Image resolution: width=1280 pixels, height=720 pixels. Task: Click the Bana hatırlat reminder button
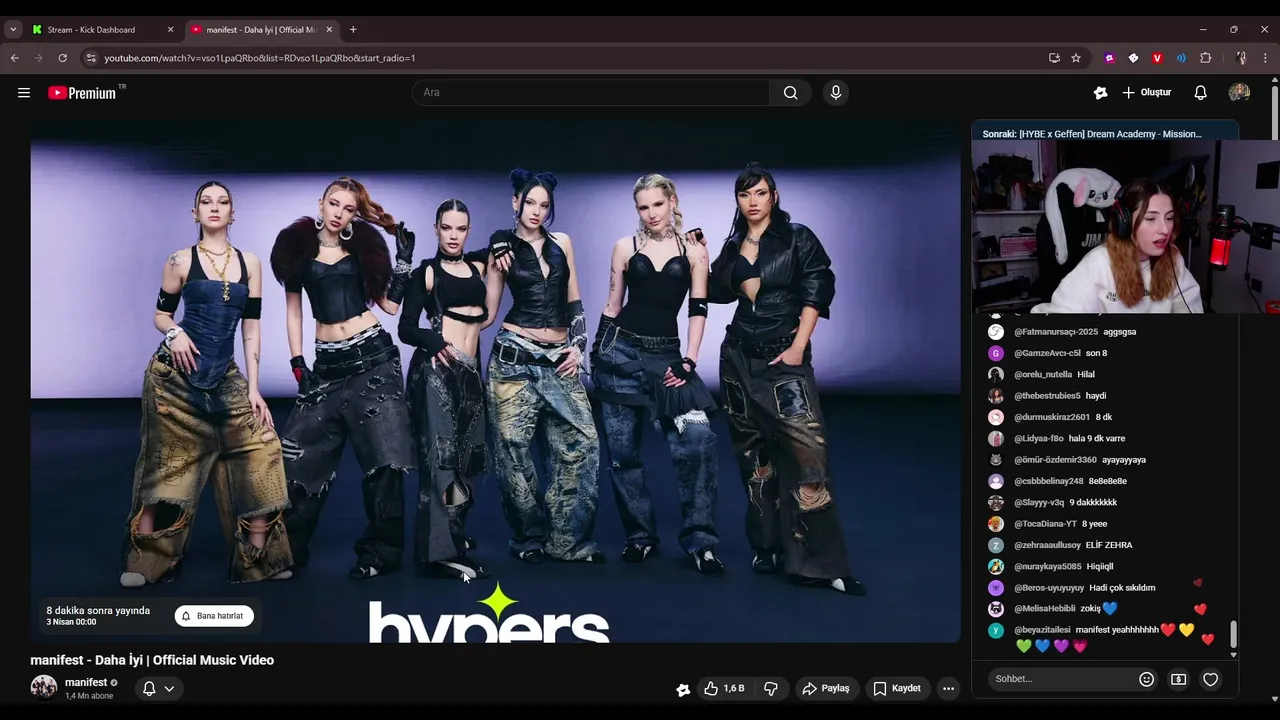tap(214, 616)
